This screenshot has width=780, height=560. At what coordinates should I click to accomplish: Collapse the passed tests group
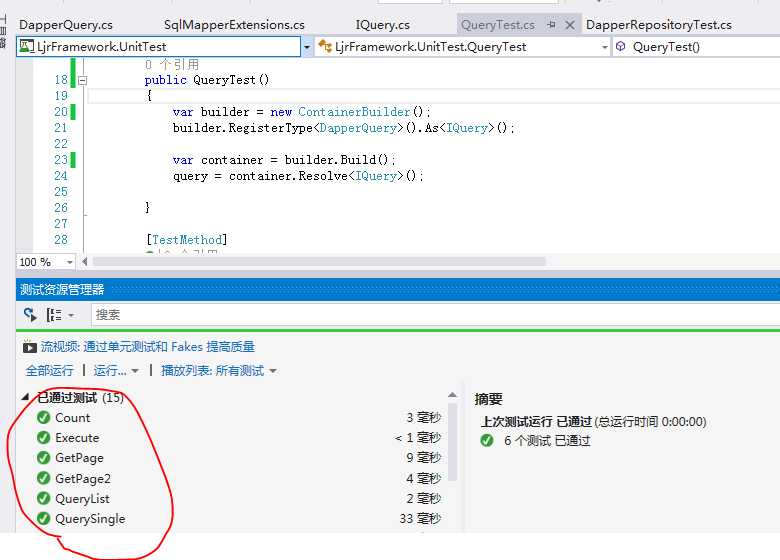pos(25,397)
